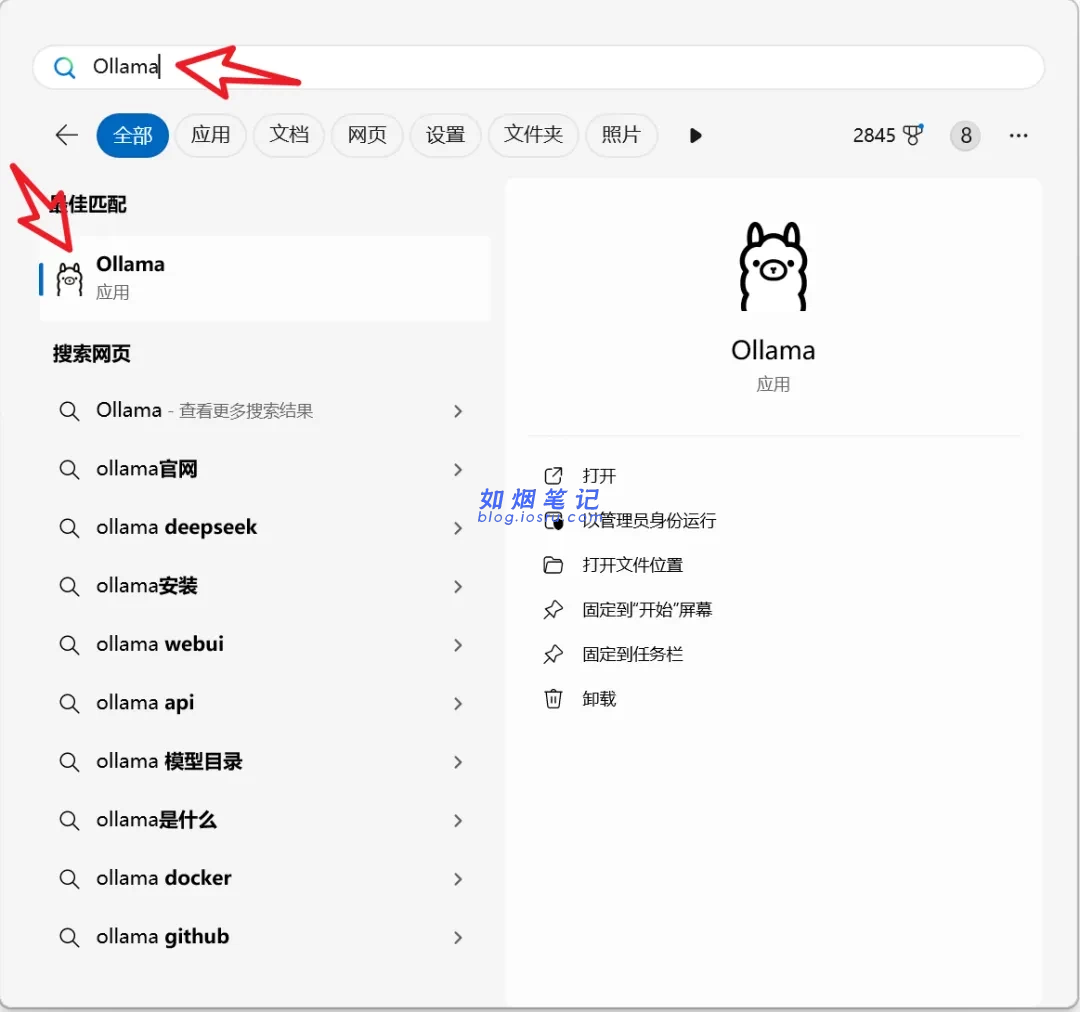Image resolution: width=1080 pixels, height=1012 pixels.
Task: Click search icon beside ollama 模型目录
Action: (x=69, y=762)
